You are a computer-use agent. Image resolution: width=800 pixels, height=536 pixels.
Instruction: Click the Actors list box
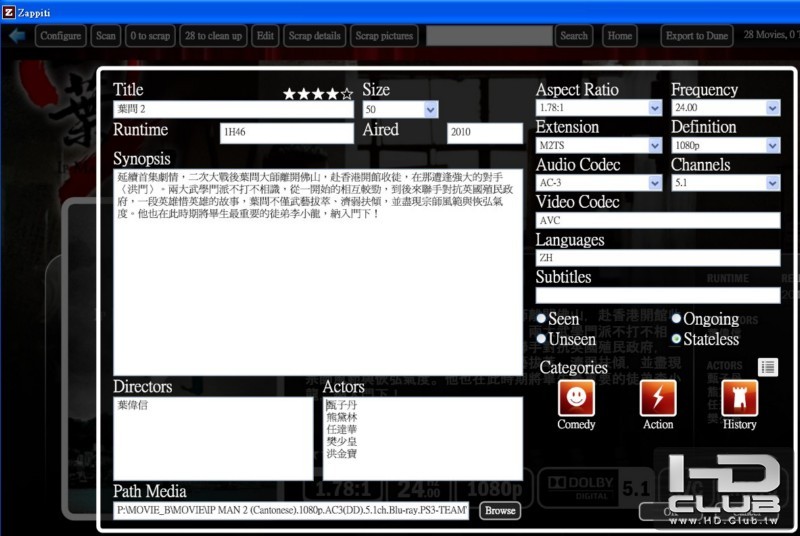click(422, 439)
